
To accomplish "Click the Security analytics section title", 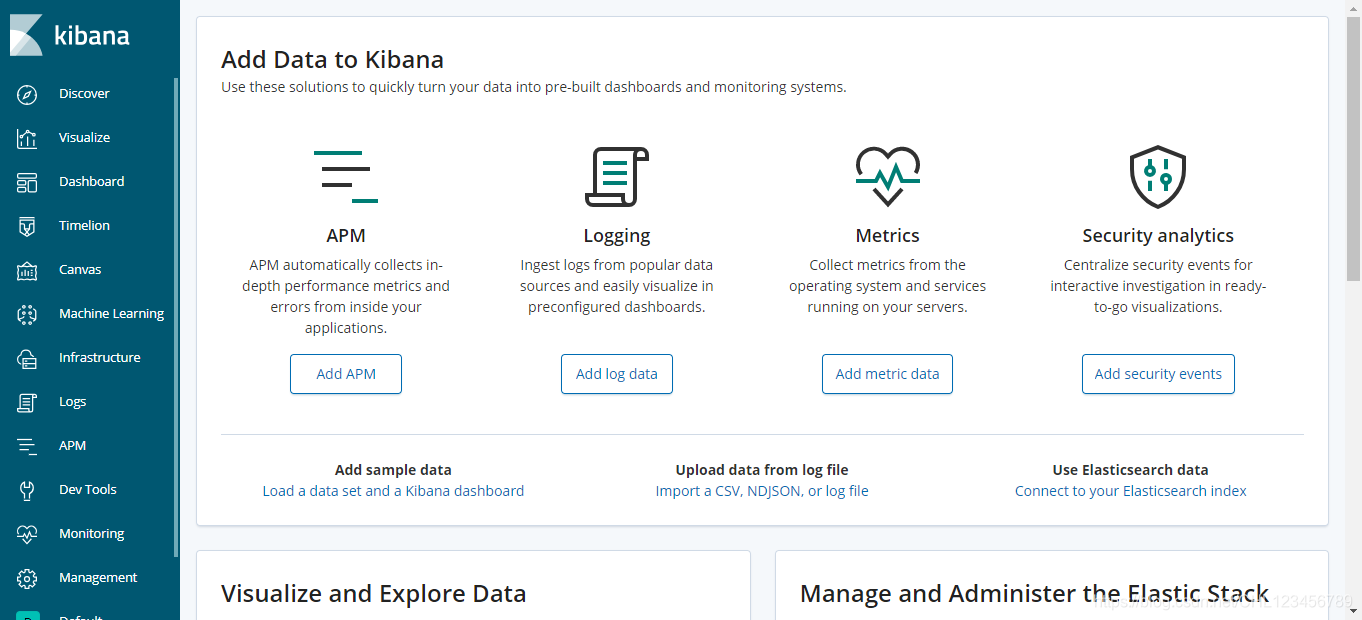I will click(1158, 236).
